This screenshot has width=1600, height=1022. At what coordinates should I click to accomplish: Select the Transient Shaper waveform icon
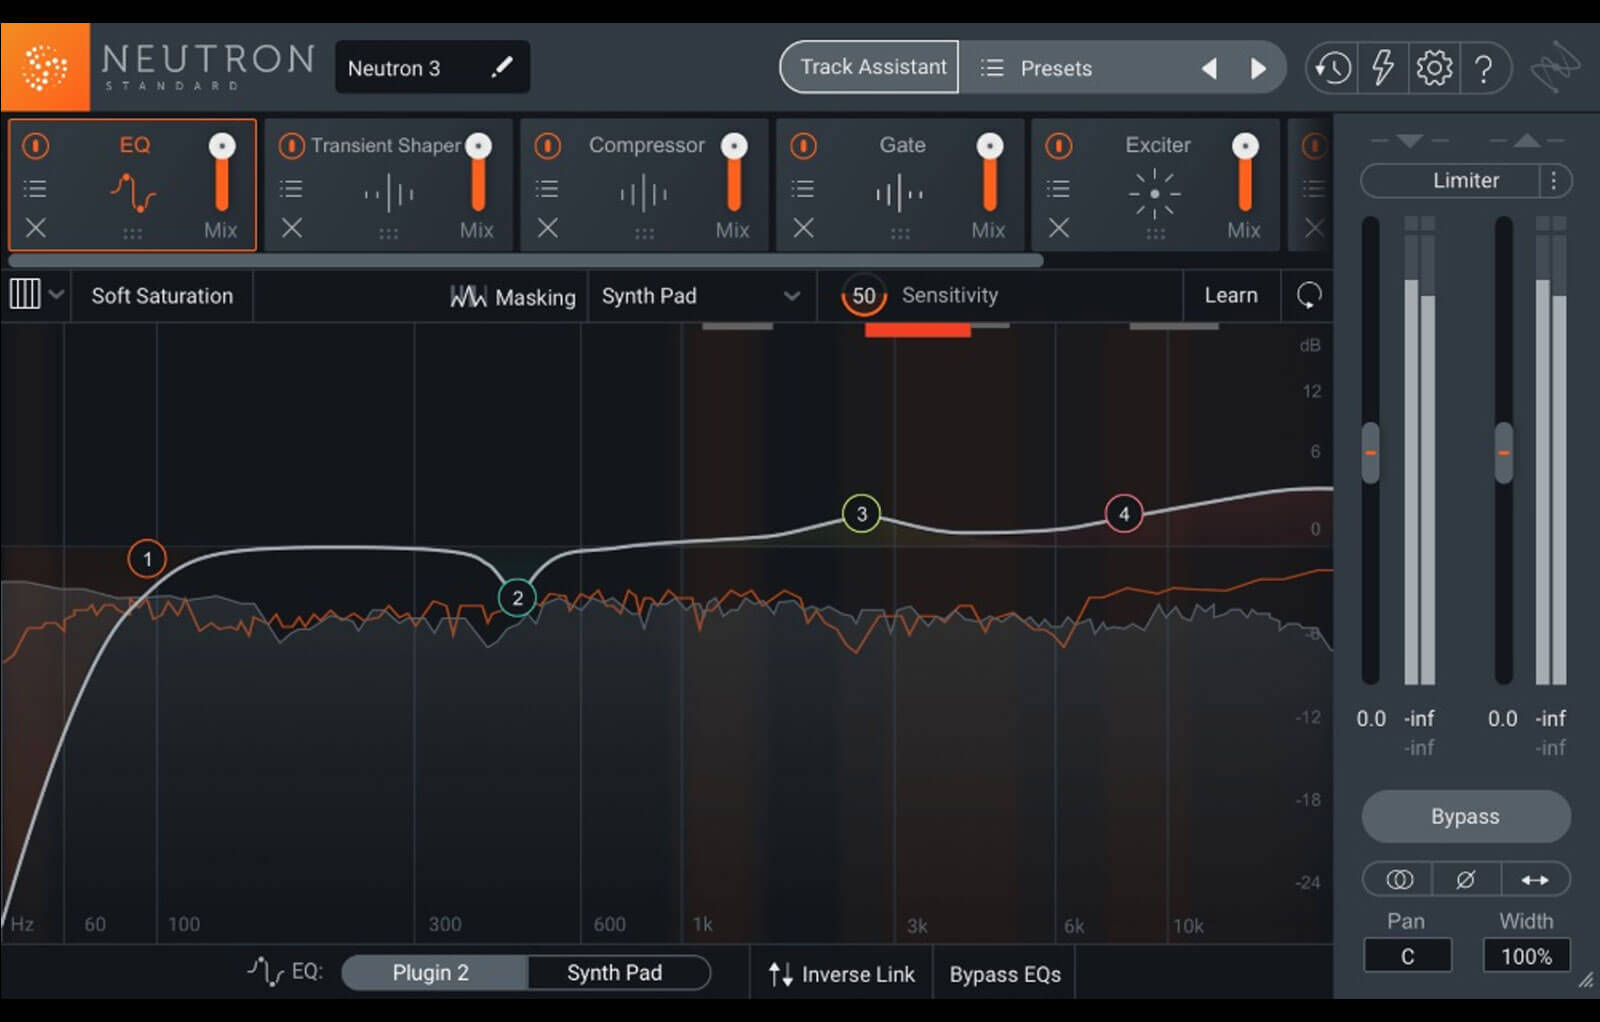tap(389, 193)
